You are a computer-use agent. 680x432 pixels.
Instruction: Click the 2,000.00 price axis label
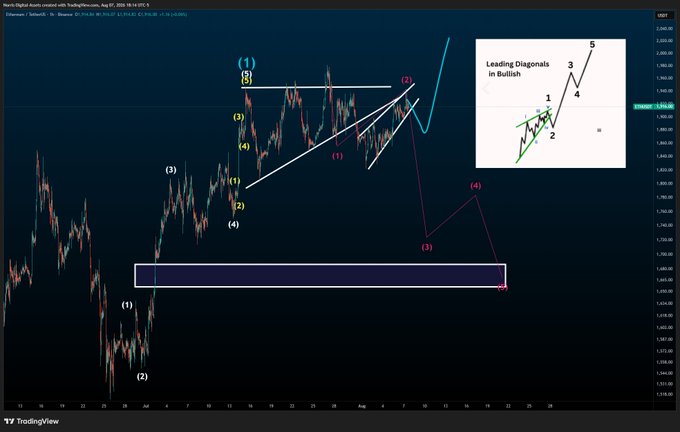tap(664, 53)
